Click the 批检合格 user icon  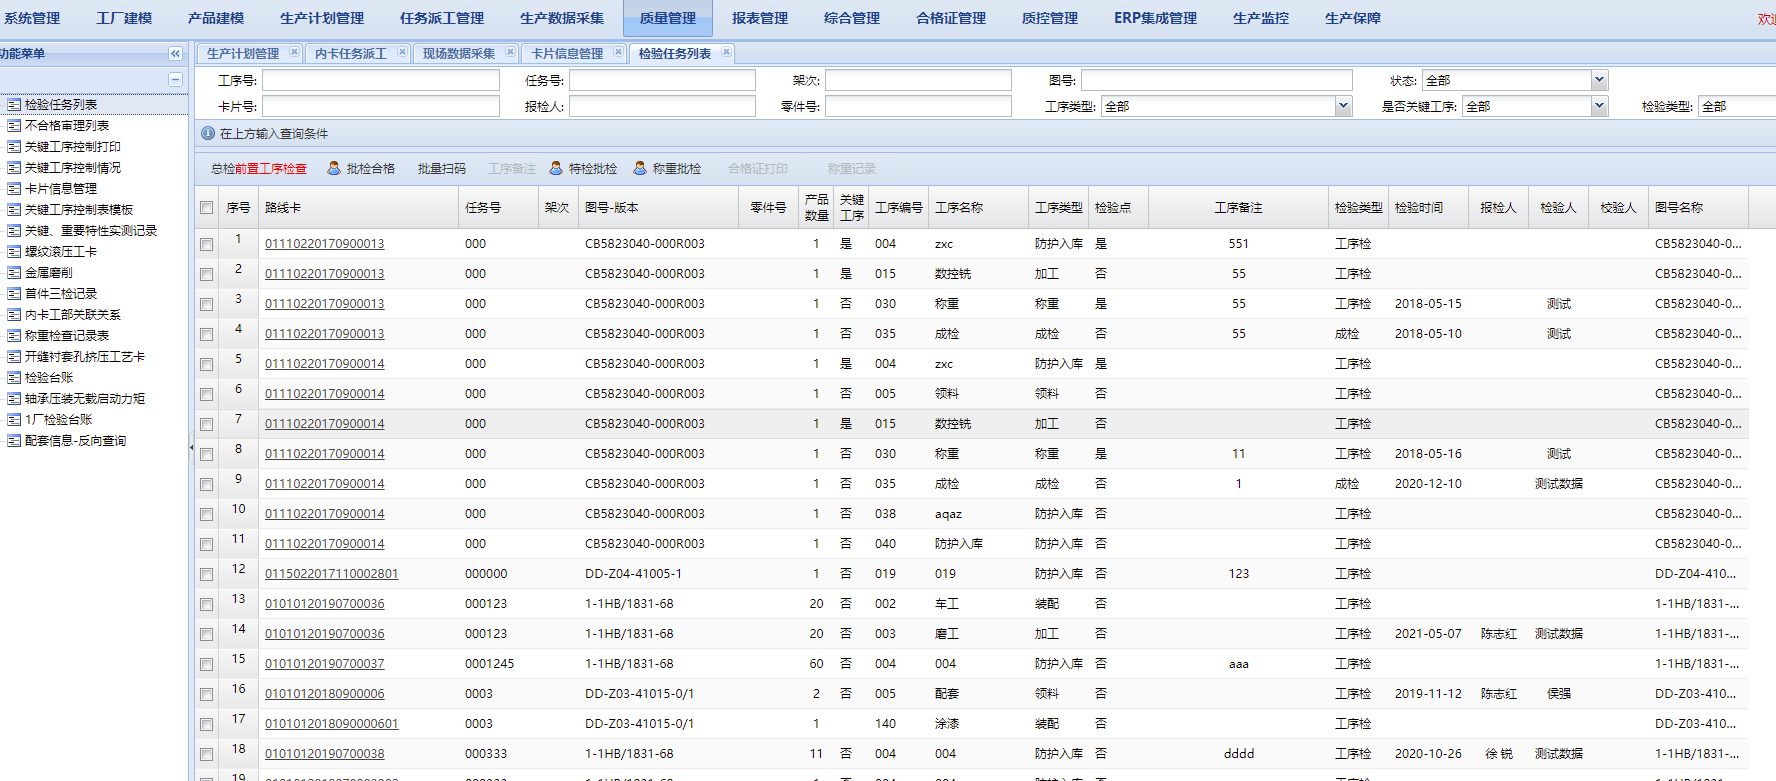coord(334,169)
